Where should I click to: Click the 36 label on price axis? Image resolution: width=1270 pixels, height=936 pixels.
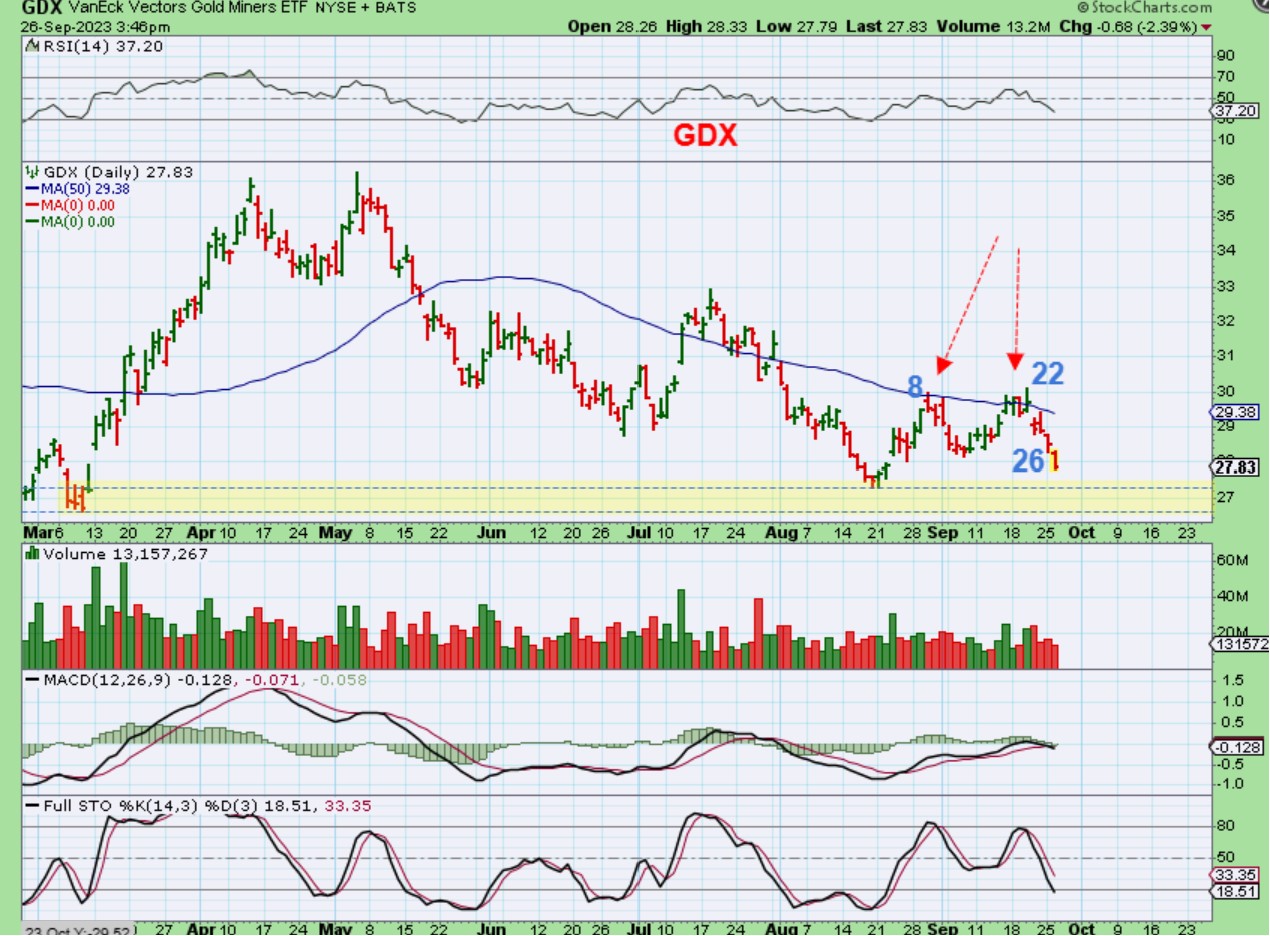click(x=1224, y=180)
